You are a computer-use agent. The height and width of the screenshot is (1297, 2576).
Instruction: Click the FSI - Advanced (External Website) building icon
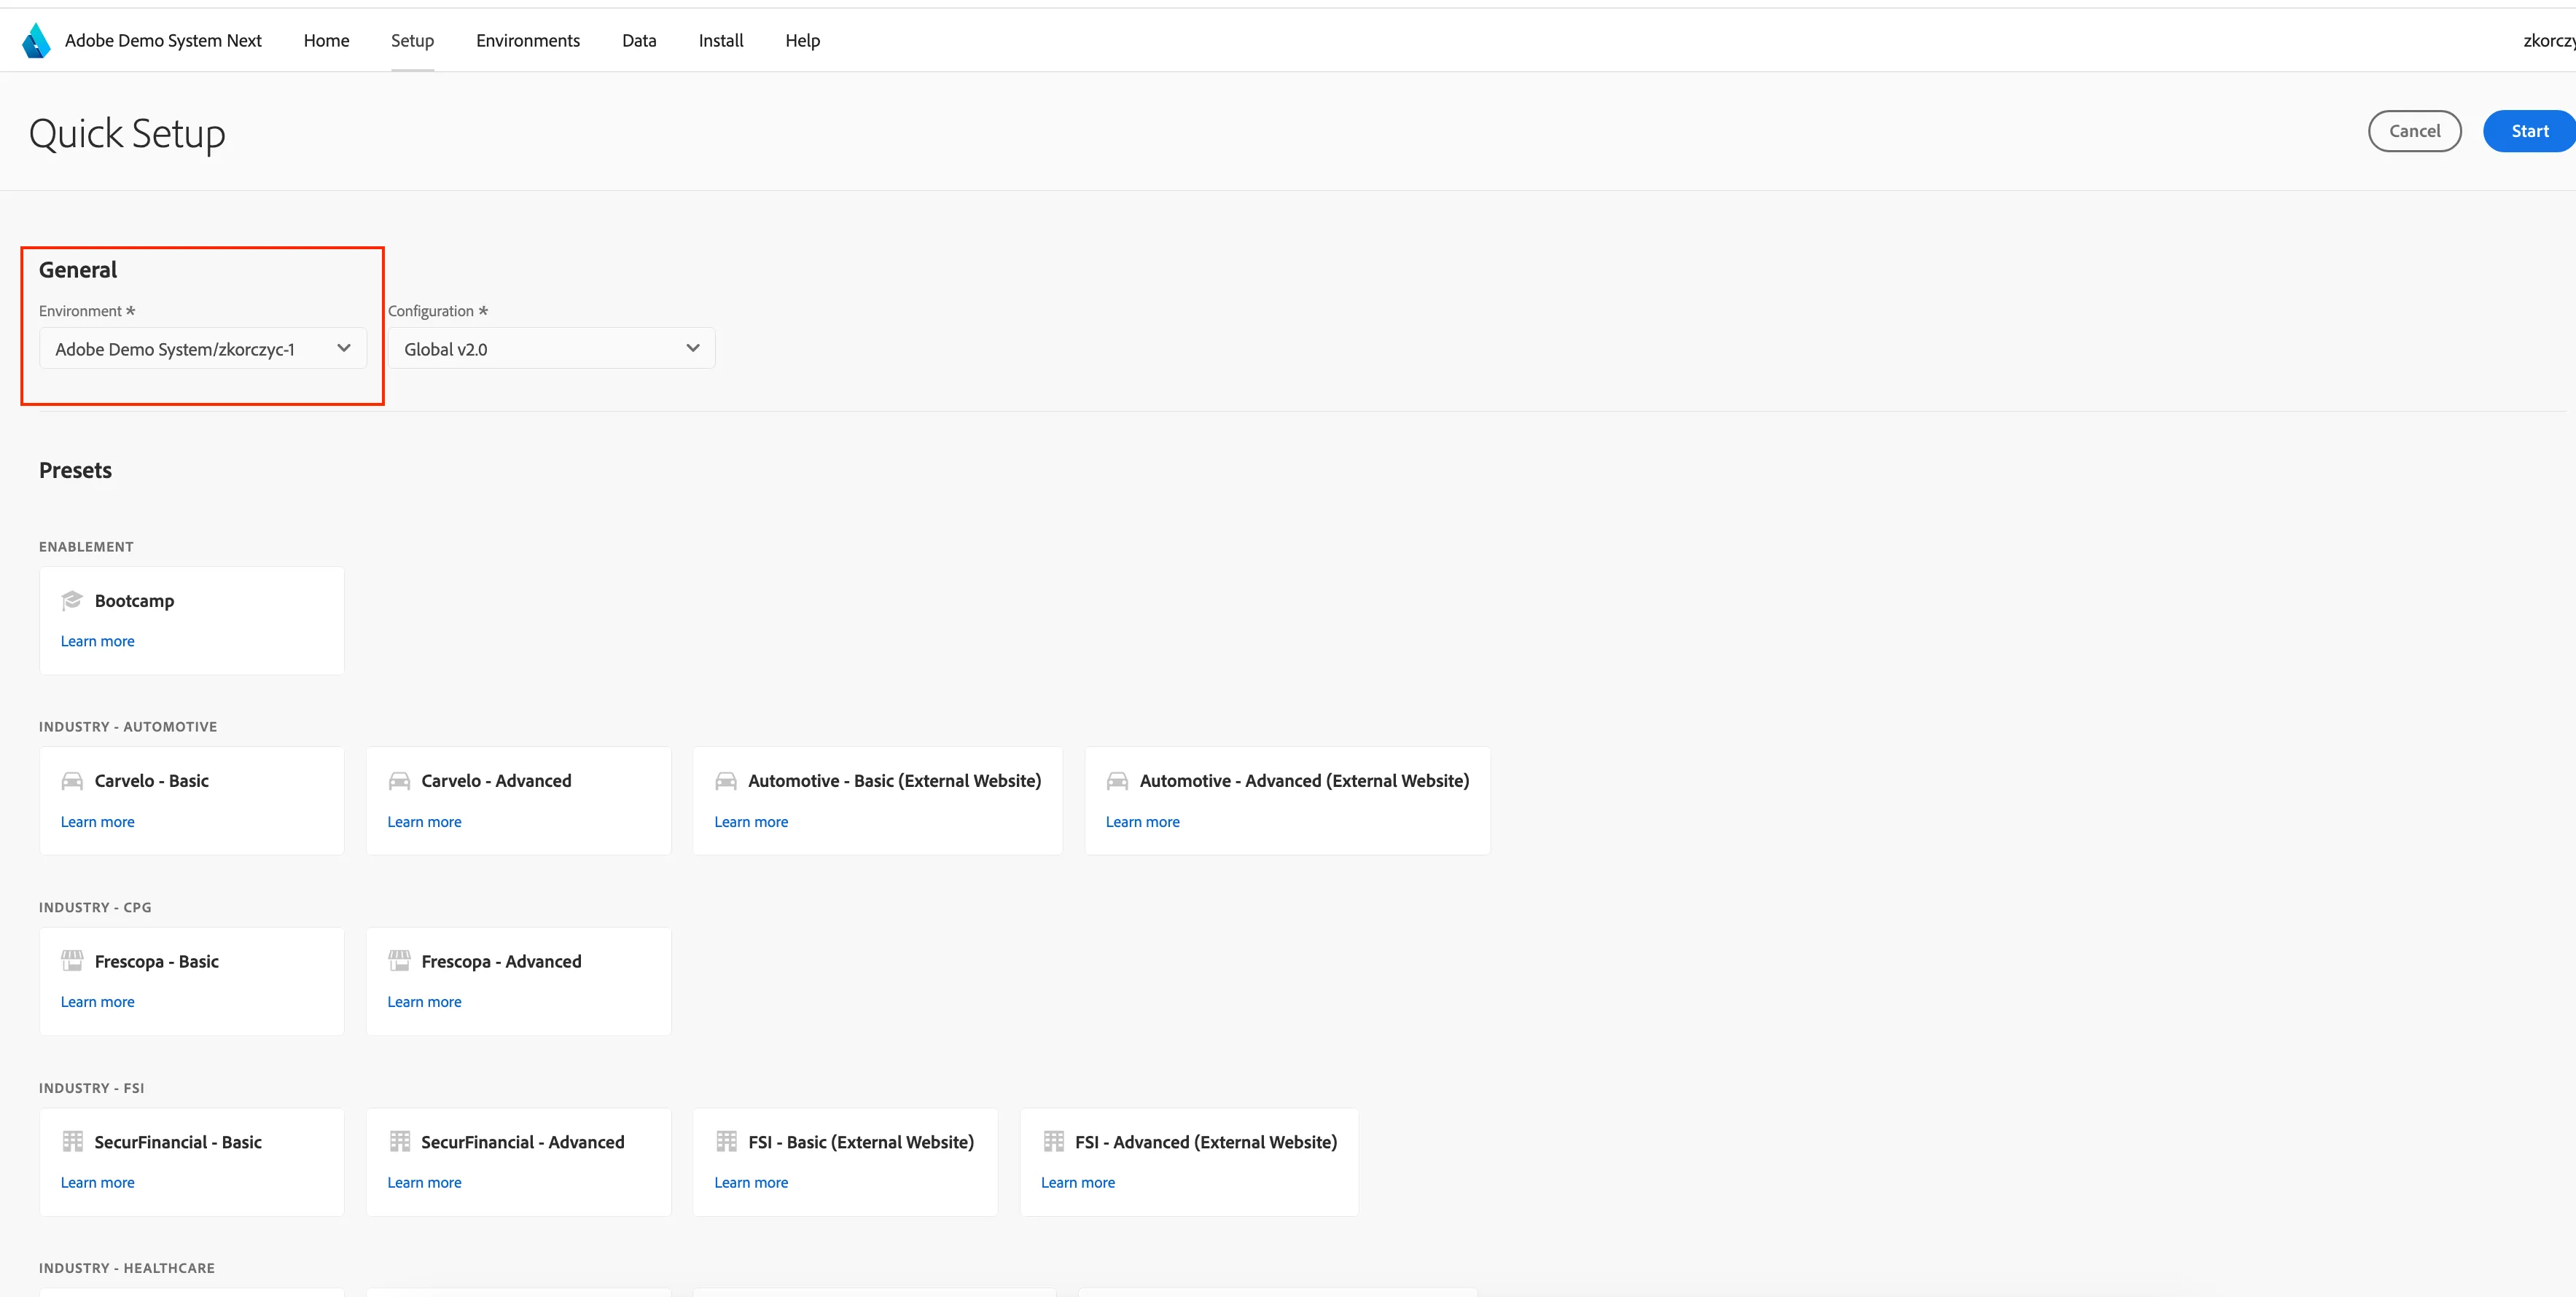tap(1053, 1141)
